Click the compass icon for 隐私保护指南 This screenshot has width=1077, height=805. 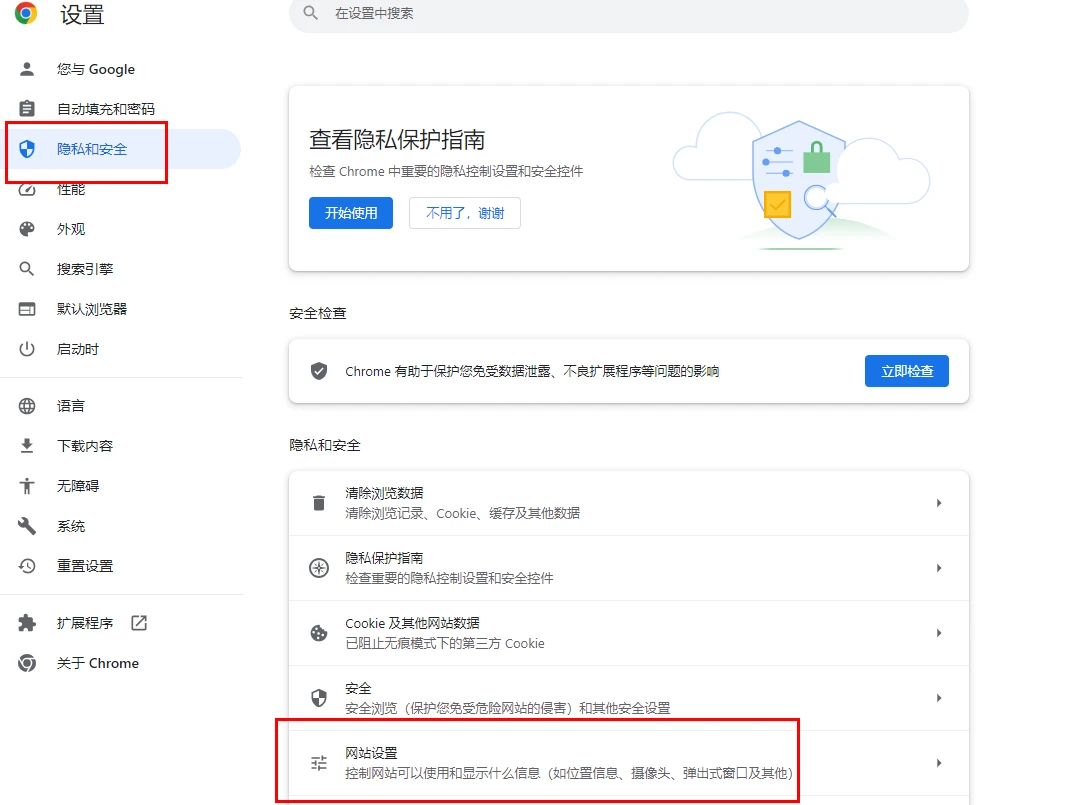pos(319,568)
